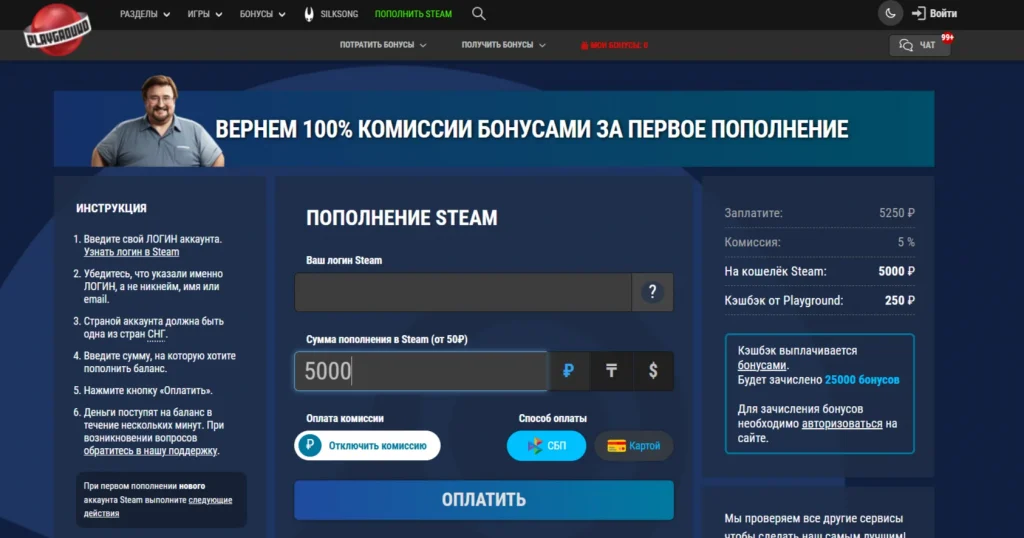Toggle Отключить комиссию switch
1024x538 pixels.
point(367,445)
